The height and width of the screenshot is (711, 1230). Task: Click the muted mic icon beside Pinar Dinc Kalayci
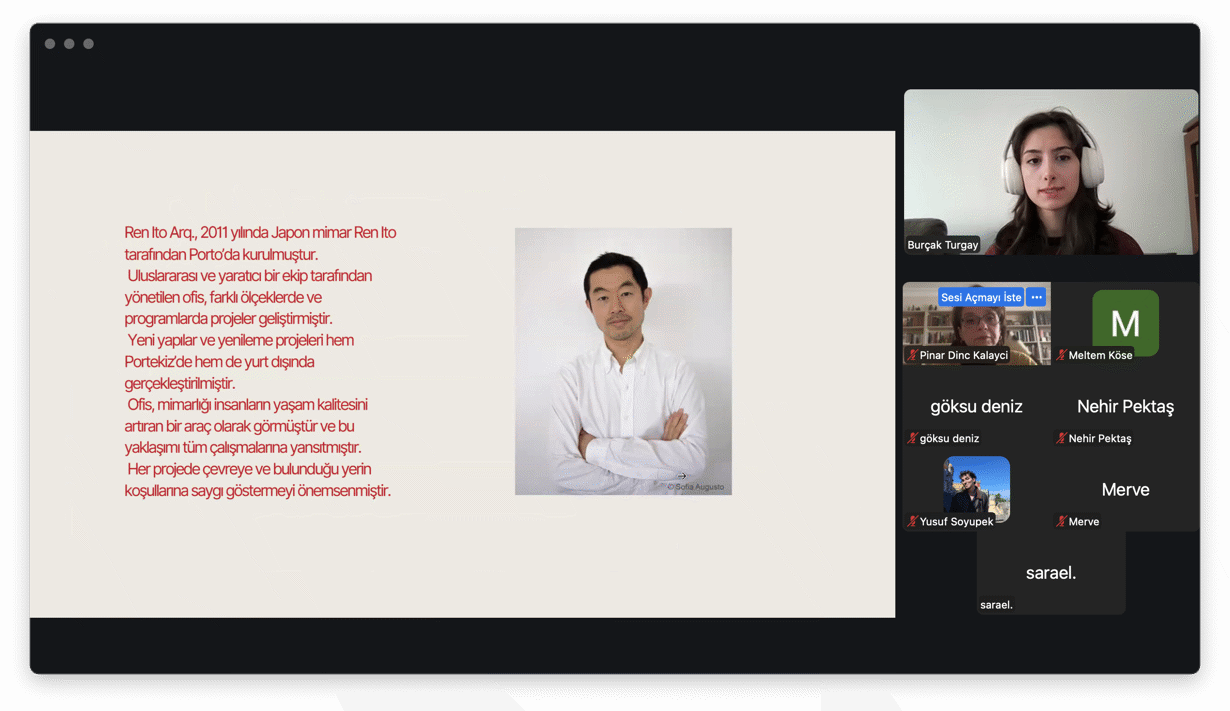pos(912,355)
